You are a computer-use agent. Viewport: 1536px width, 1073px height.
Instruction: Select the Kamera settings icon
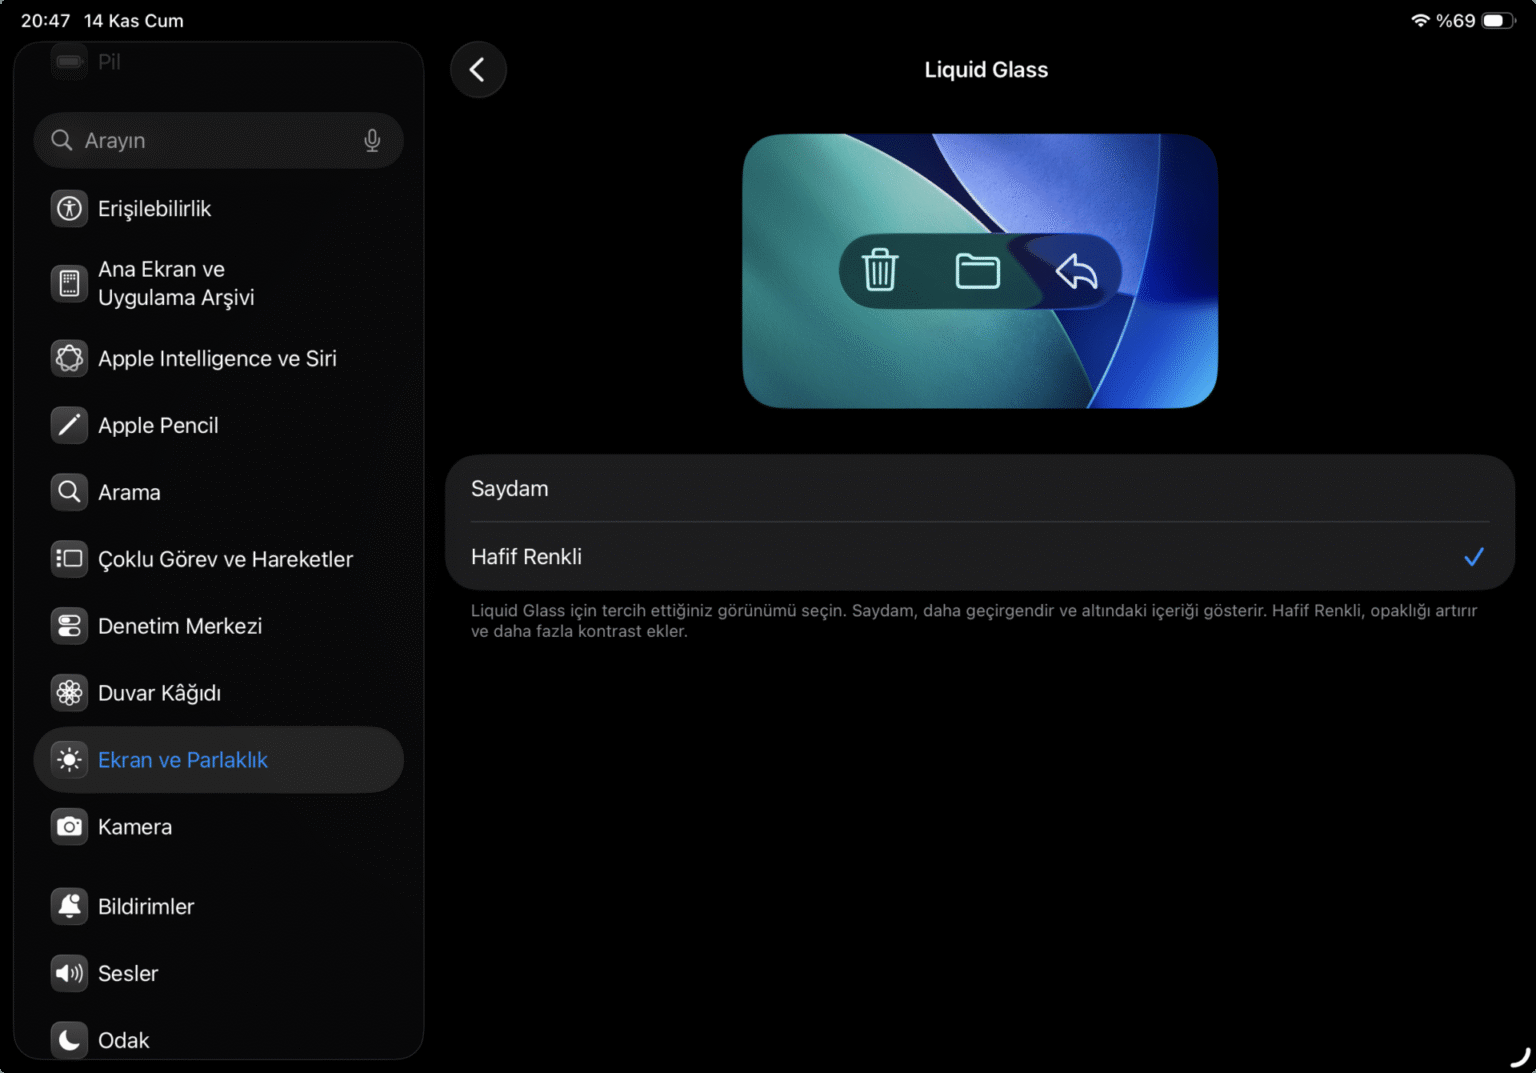tap(69, 827)
